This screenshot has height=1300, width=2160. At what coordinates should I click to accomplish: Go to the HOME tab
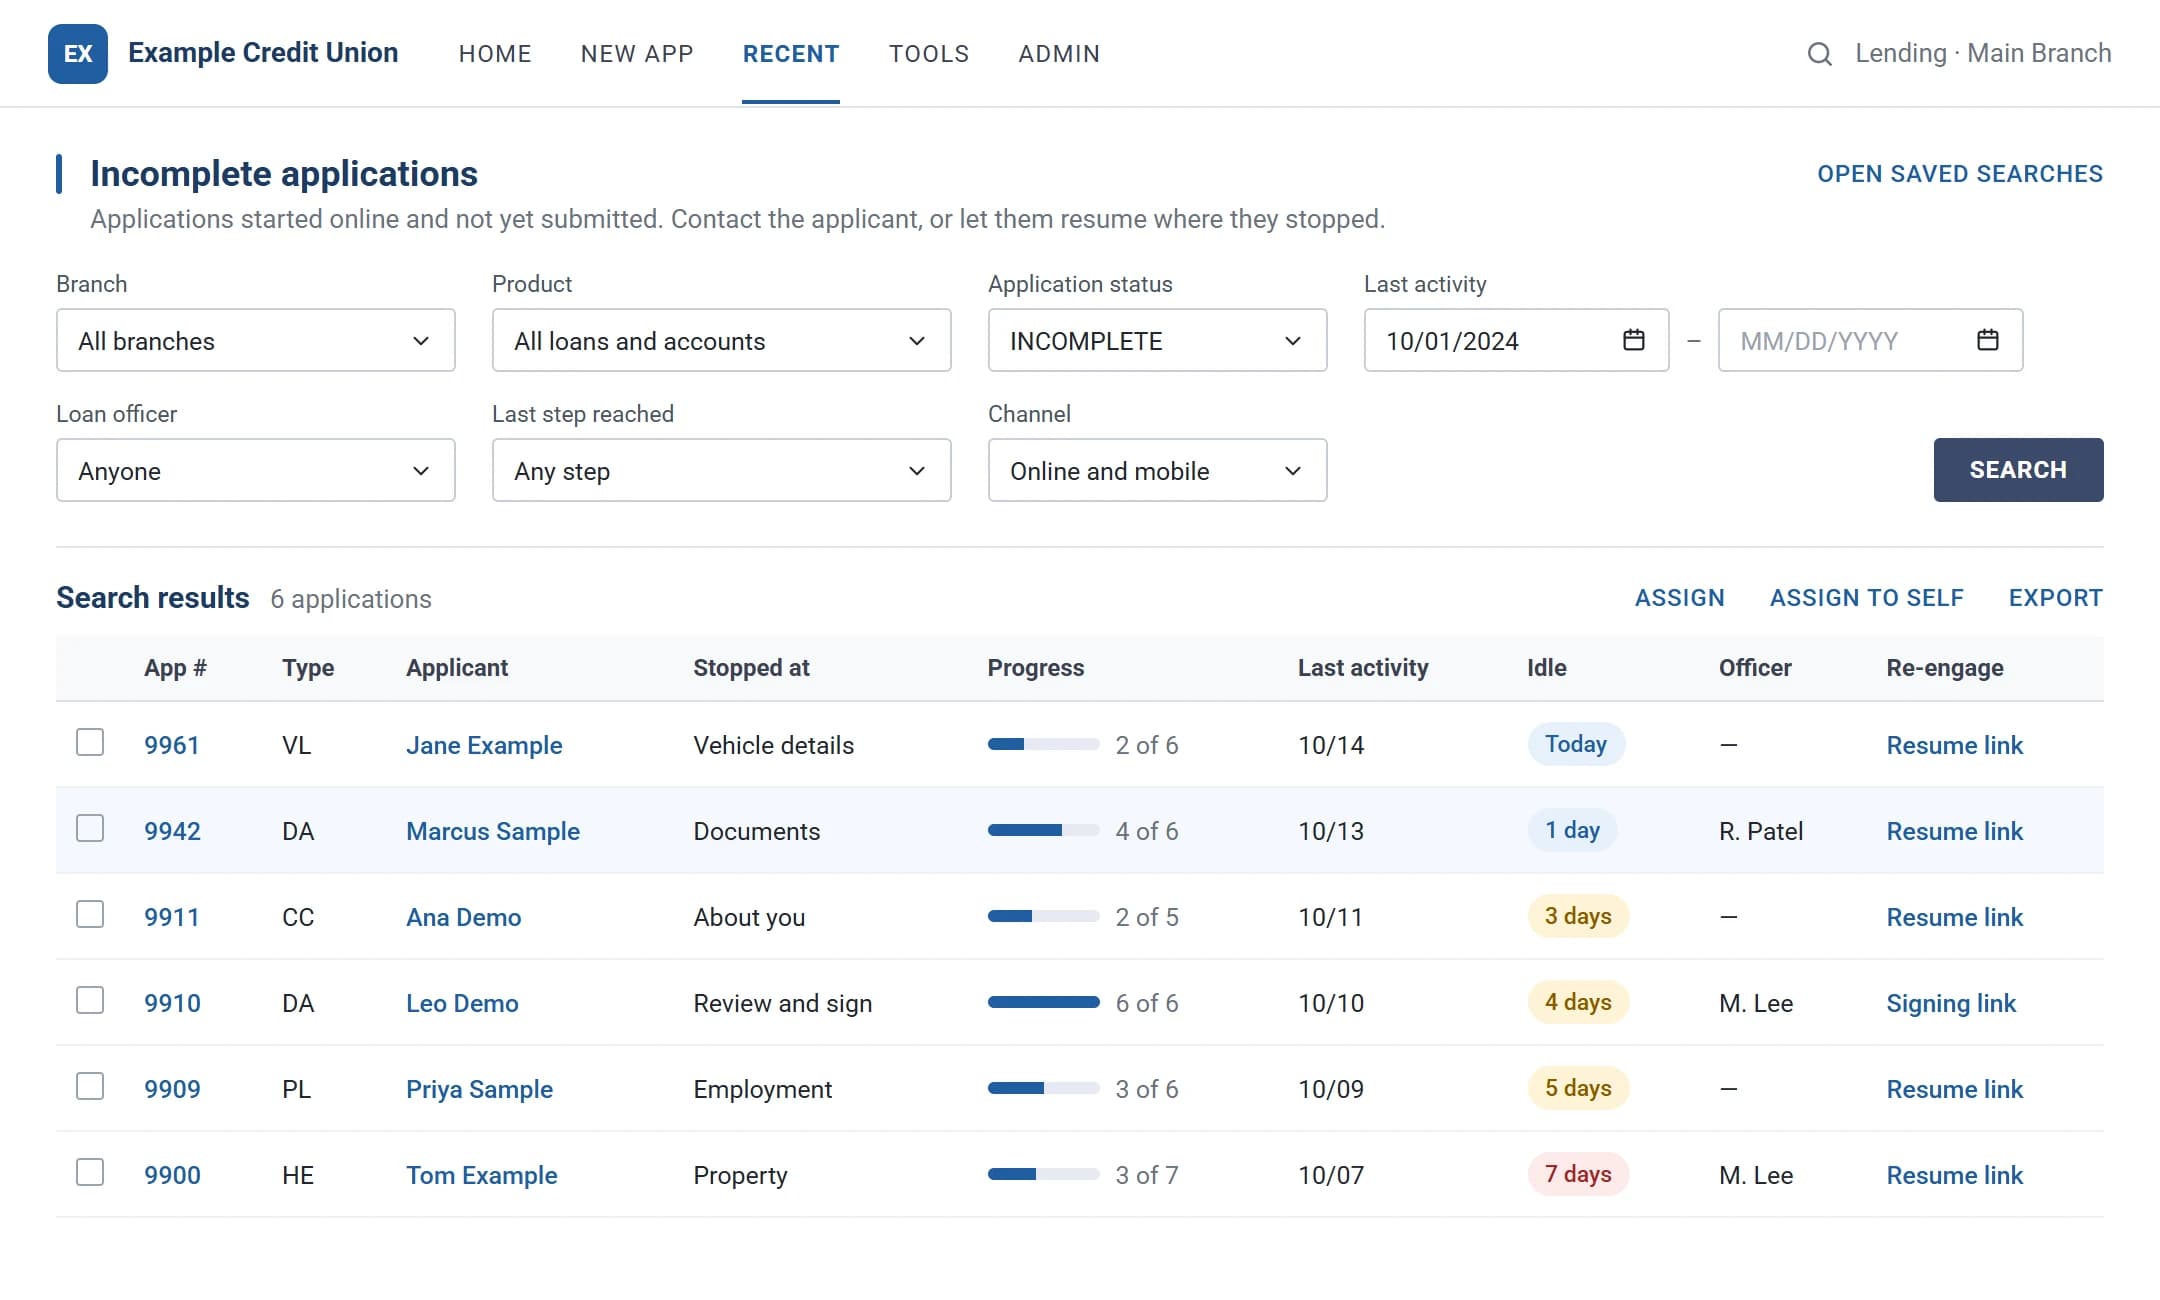[x=495, y=54]
